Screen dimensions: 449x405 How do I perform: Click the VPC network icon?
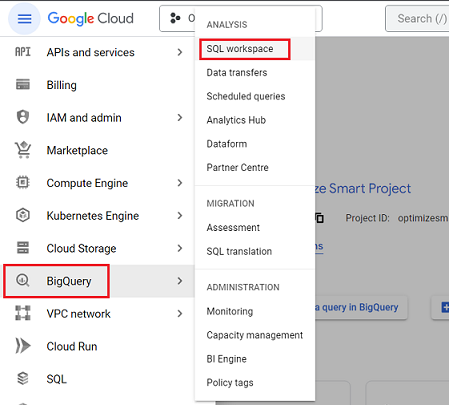point(23,313)
